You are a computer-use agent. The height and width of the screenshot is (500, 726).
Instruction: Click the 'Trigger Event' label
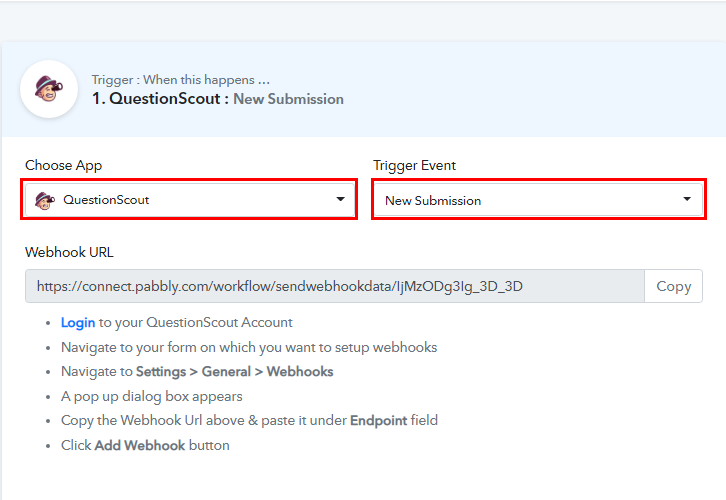[x=414, y=165]
